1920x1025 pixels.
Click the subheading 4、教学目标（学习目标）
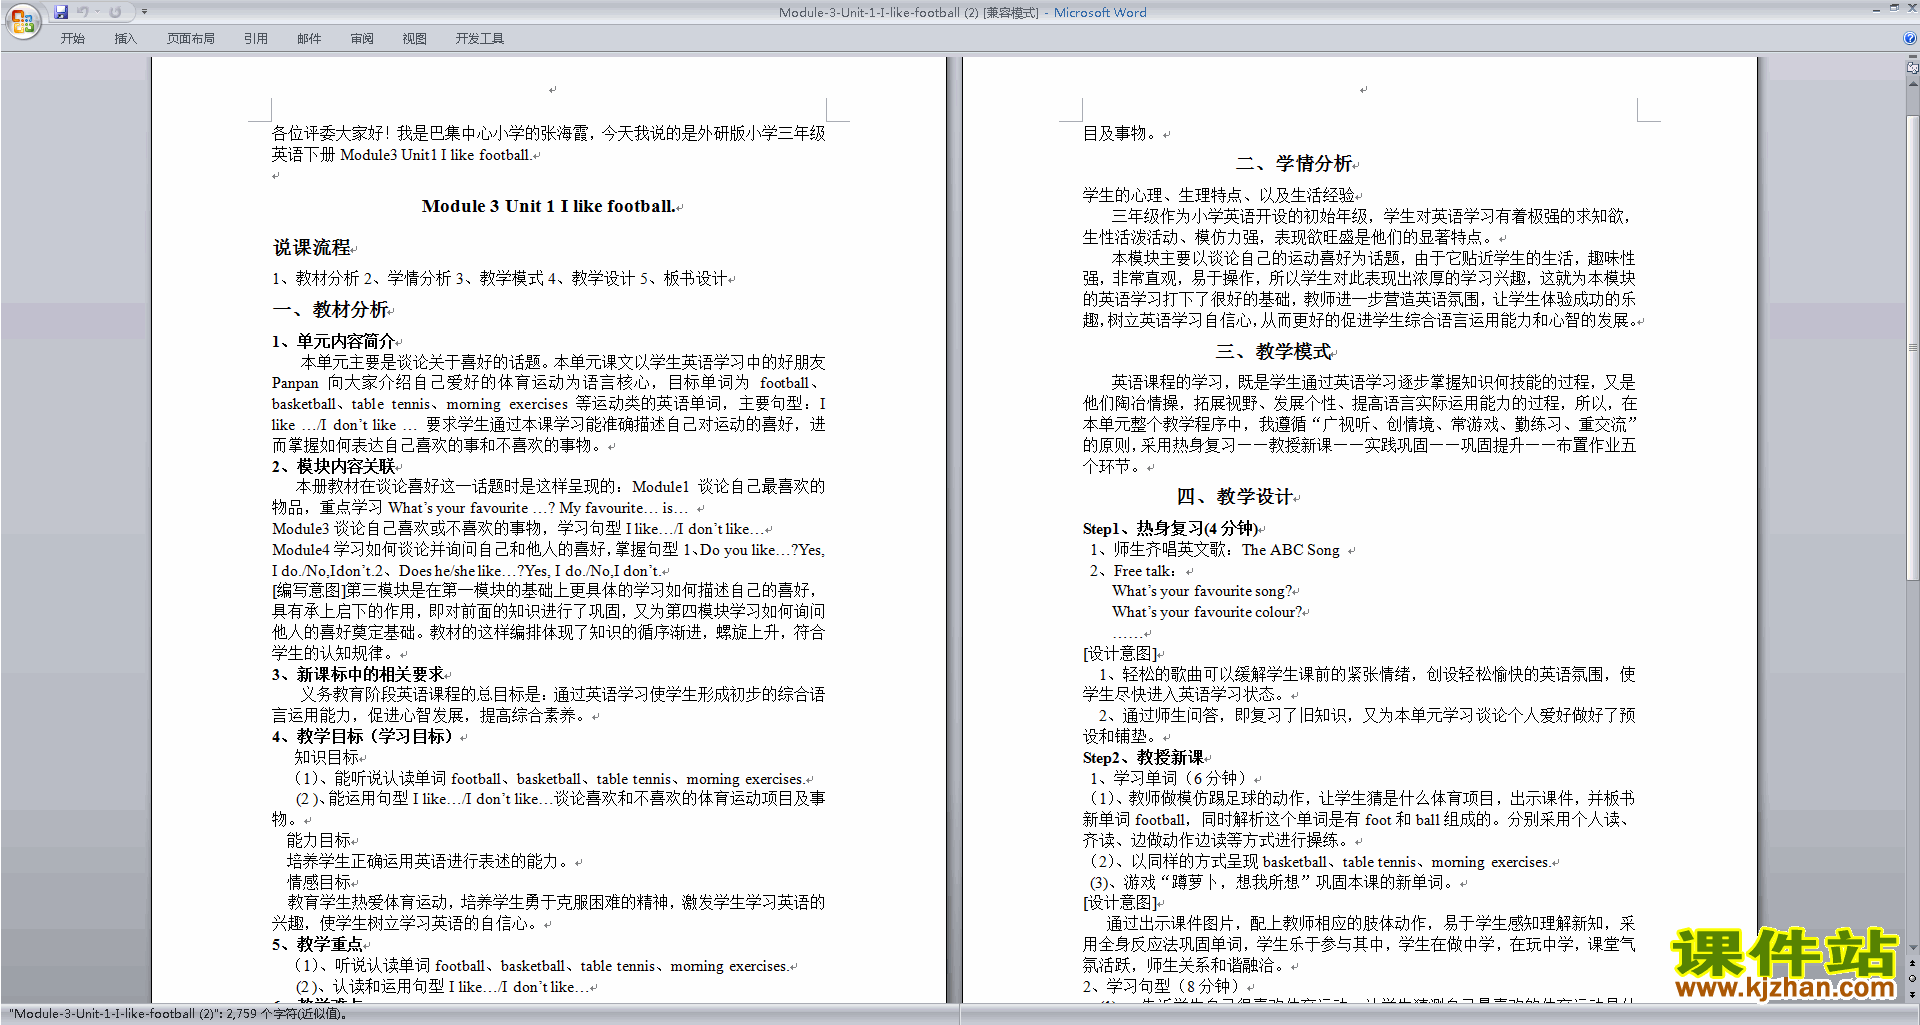[366, 736]
